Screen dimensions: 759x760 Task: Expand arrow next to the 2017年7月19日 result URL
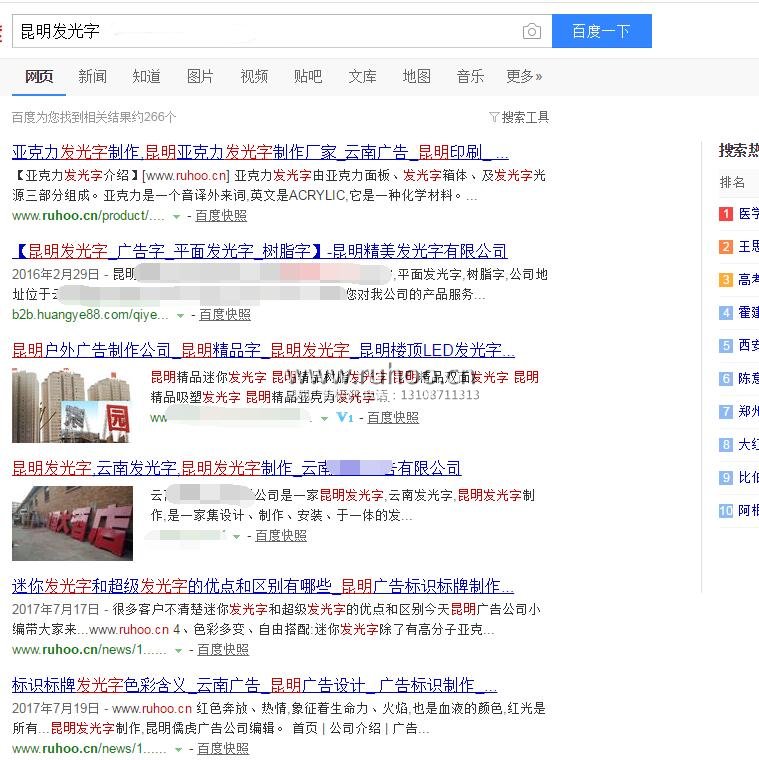[178, 749]
